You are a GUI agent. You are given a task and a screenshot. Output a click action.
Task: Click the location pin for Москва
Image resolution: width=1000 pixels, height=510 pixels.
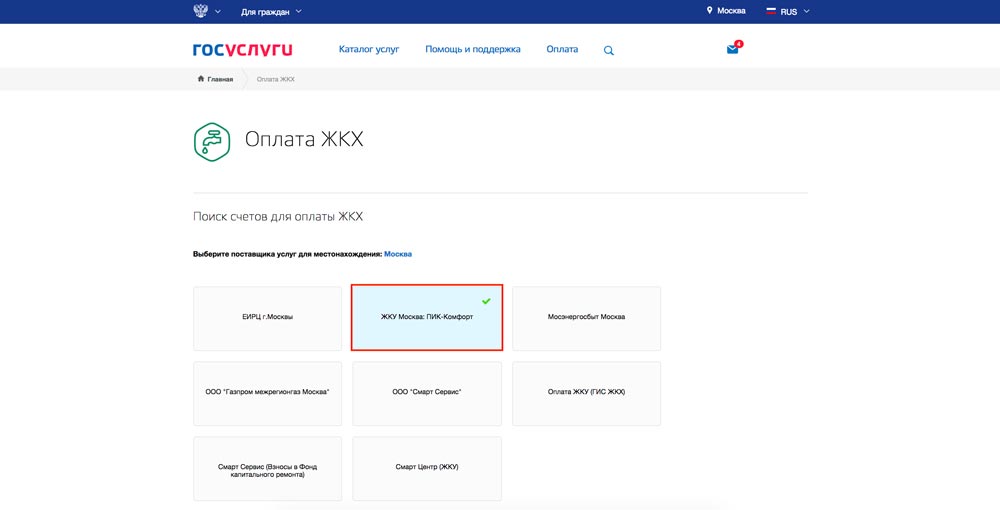709,11
